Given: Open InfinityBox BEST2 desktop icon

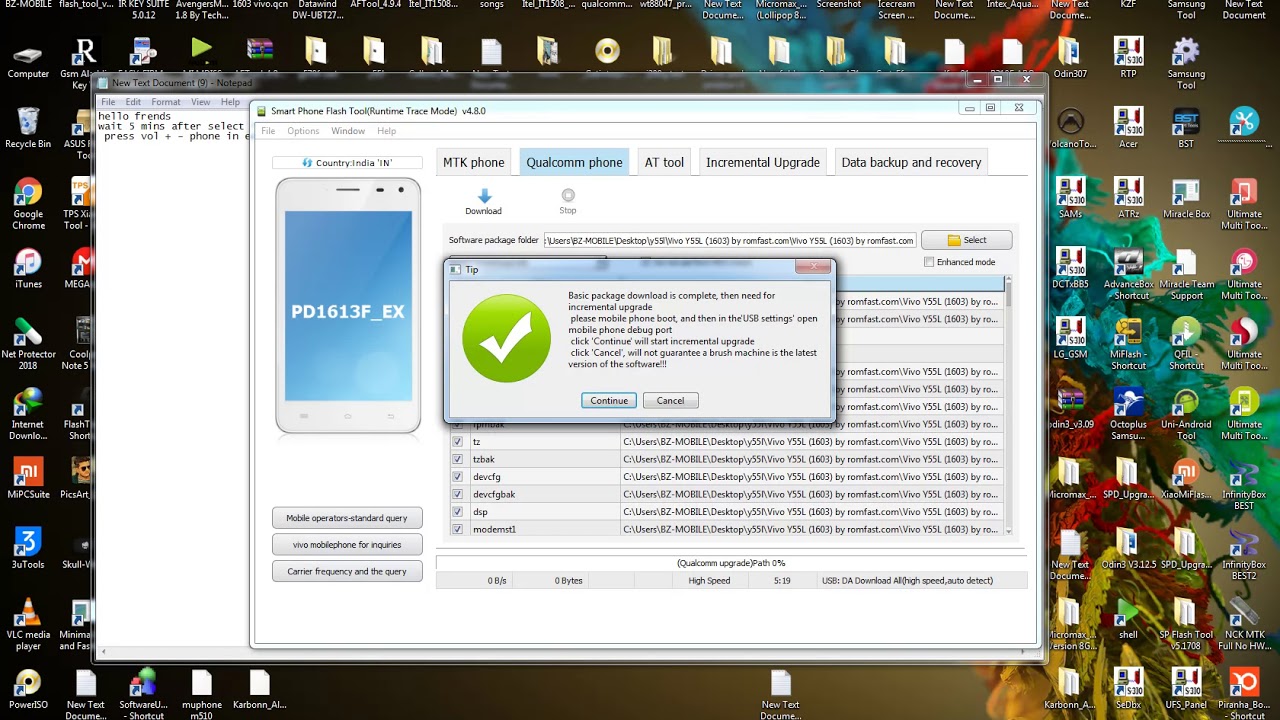Looking at the screenshot, I should (1244, 553).
